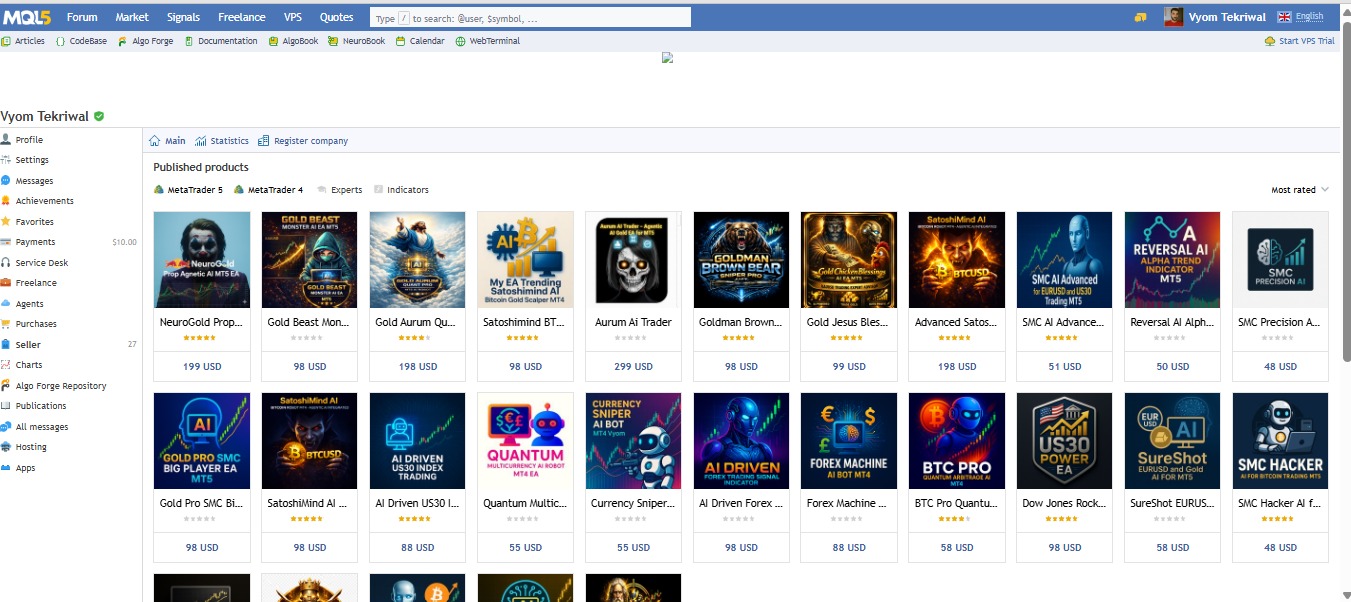Open the Quotes menu
The image size is (1351, 602).
click(x=337, y=17)
